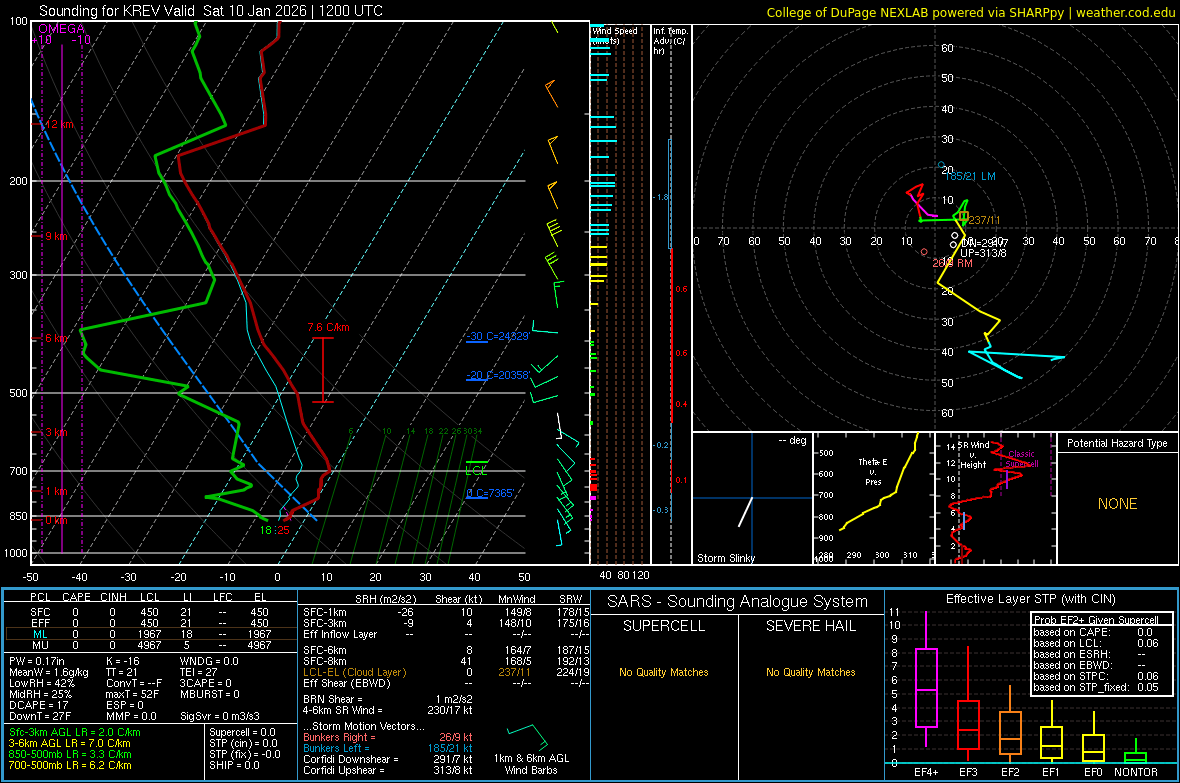The width and height of the screenshot is (1180, 783).
Task: Click the 0 C=7365' height label
Action: pos(490,494)
